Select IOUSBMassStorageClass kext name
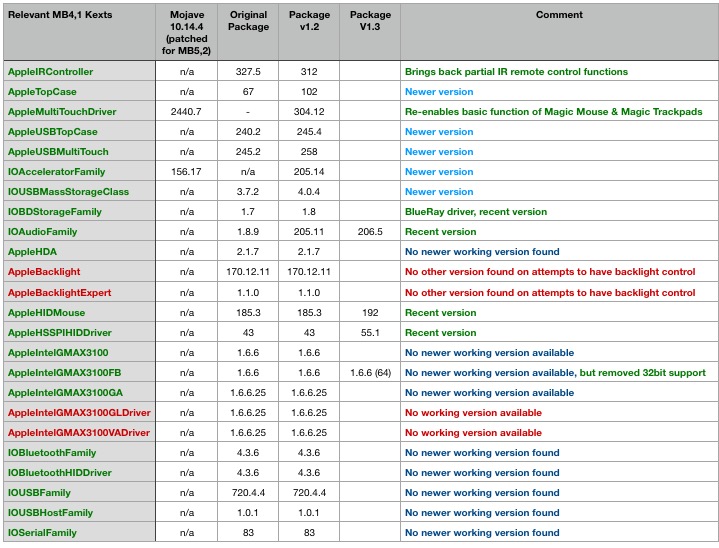Image resolution: width=719 pixels, height=548 pixels. coord(68,192)
